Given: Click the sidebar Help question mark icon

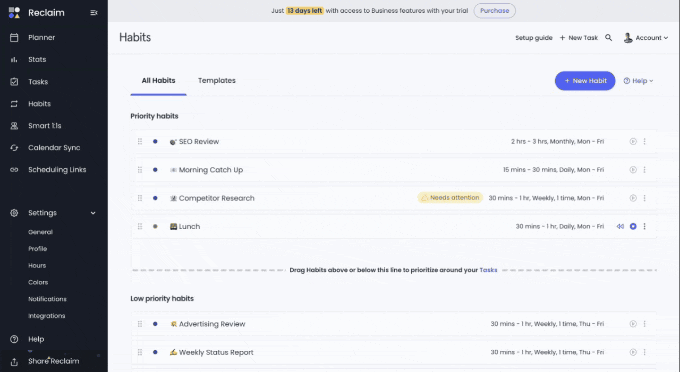Looking at the screenshot, I should coord(14,339).
